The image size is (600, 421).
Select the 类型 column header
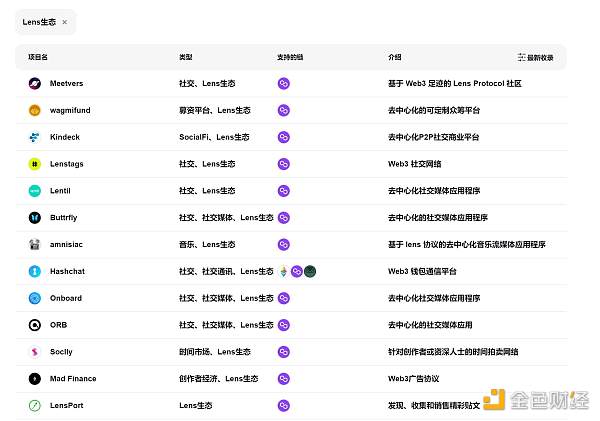[x=186, y=57]
